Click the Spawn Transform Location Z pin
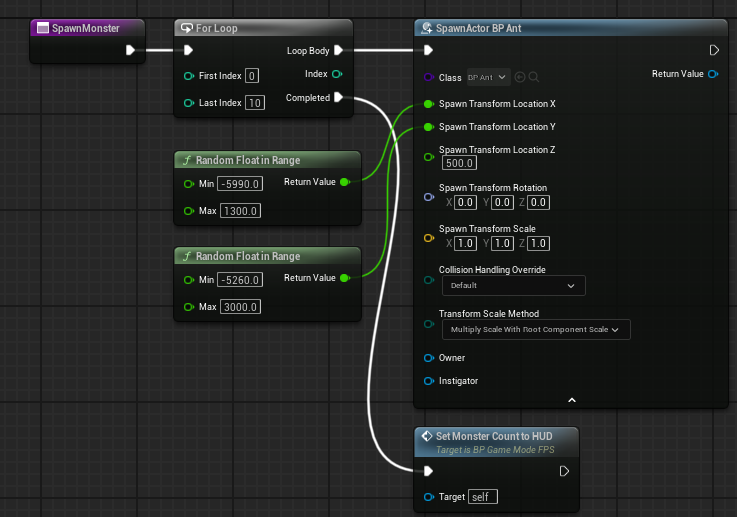Viewport: 737px width, 517px height. [x=429, y=157]
